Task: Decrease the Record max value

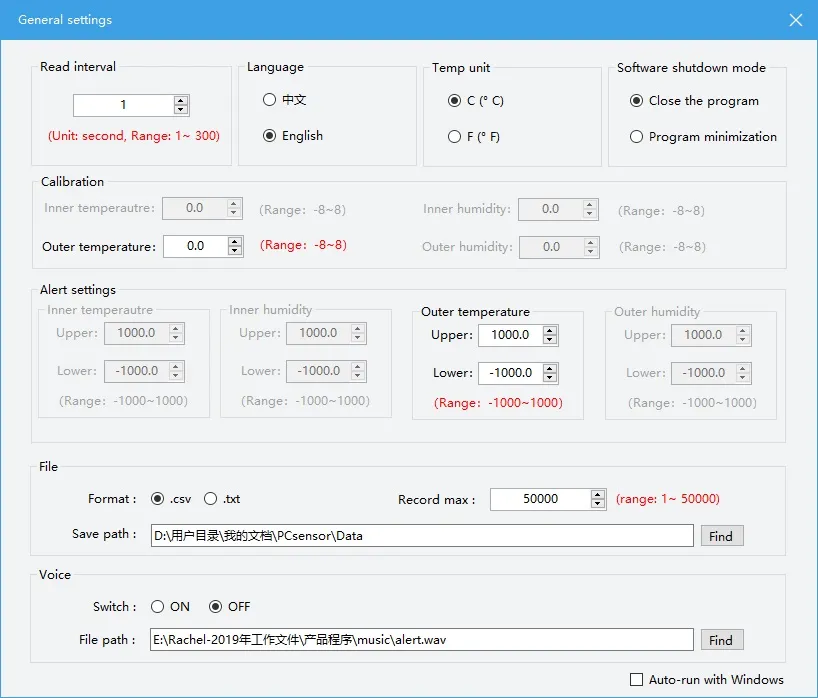Action: click(598, 504)
